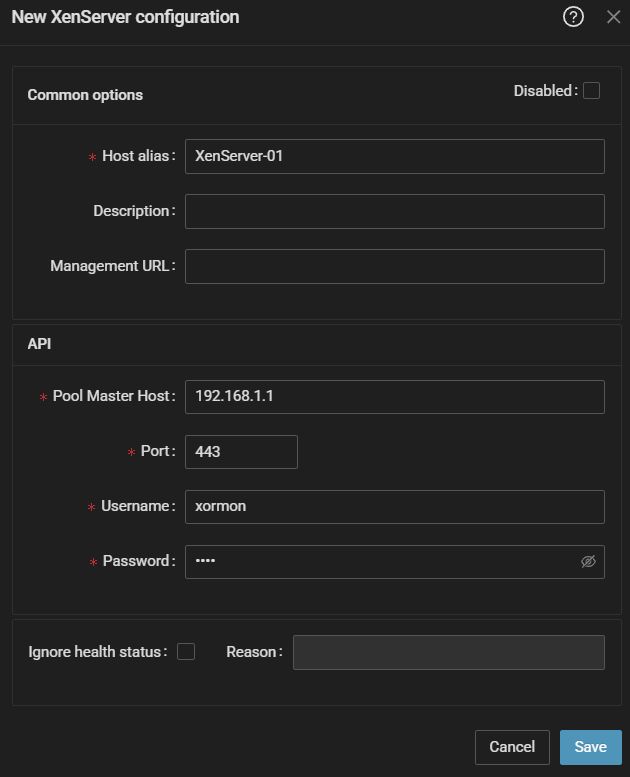Click the dialog title New XenServer configuration

[125, 17]
